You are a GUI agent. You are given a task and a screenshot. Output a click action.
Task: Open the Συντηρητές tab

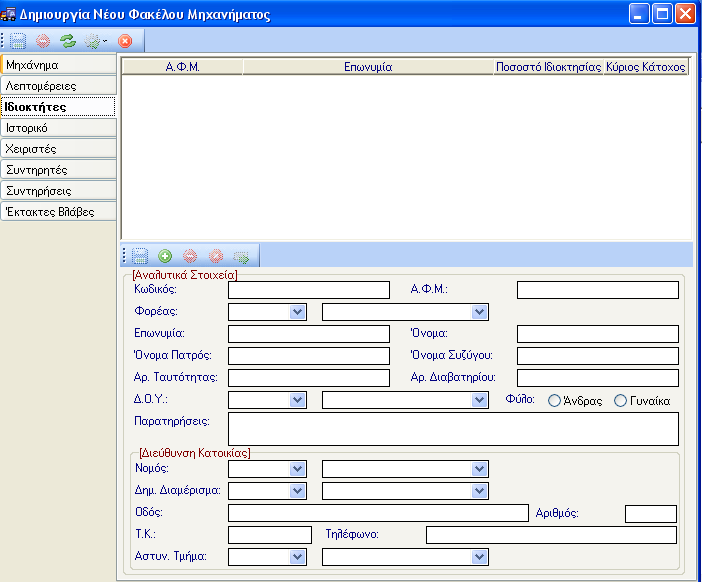click(59, 170)
